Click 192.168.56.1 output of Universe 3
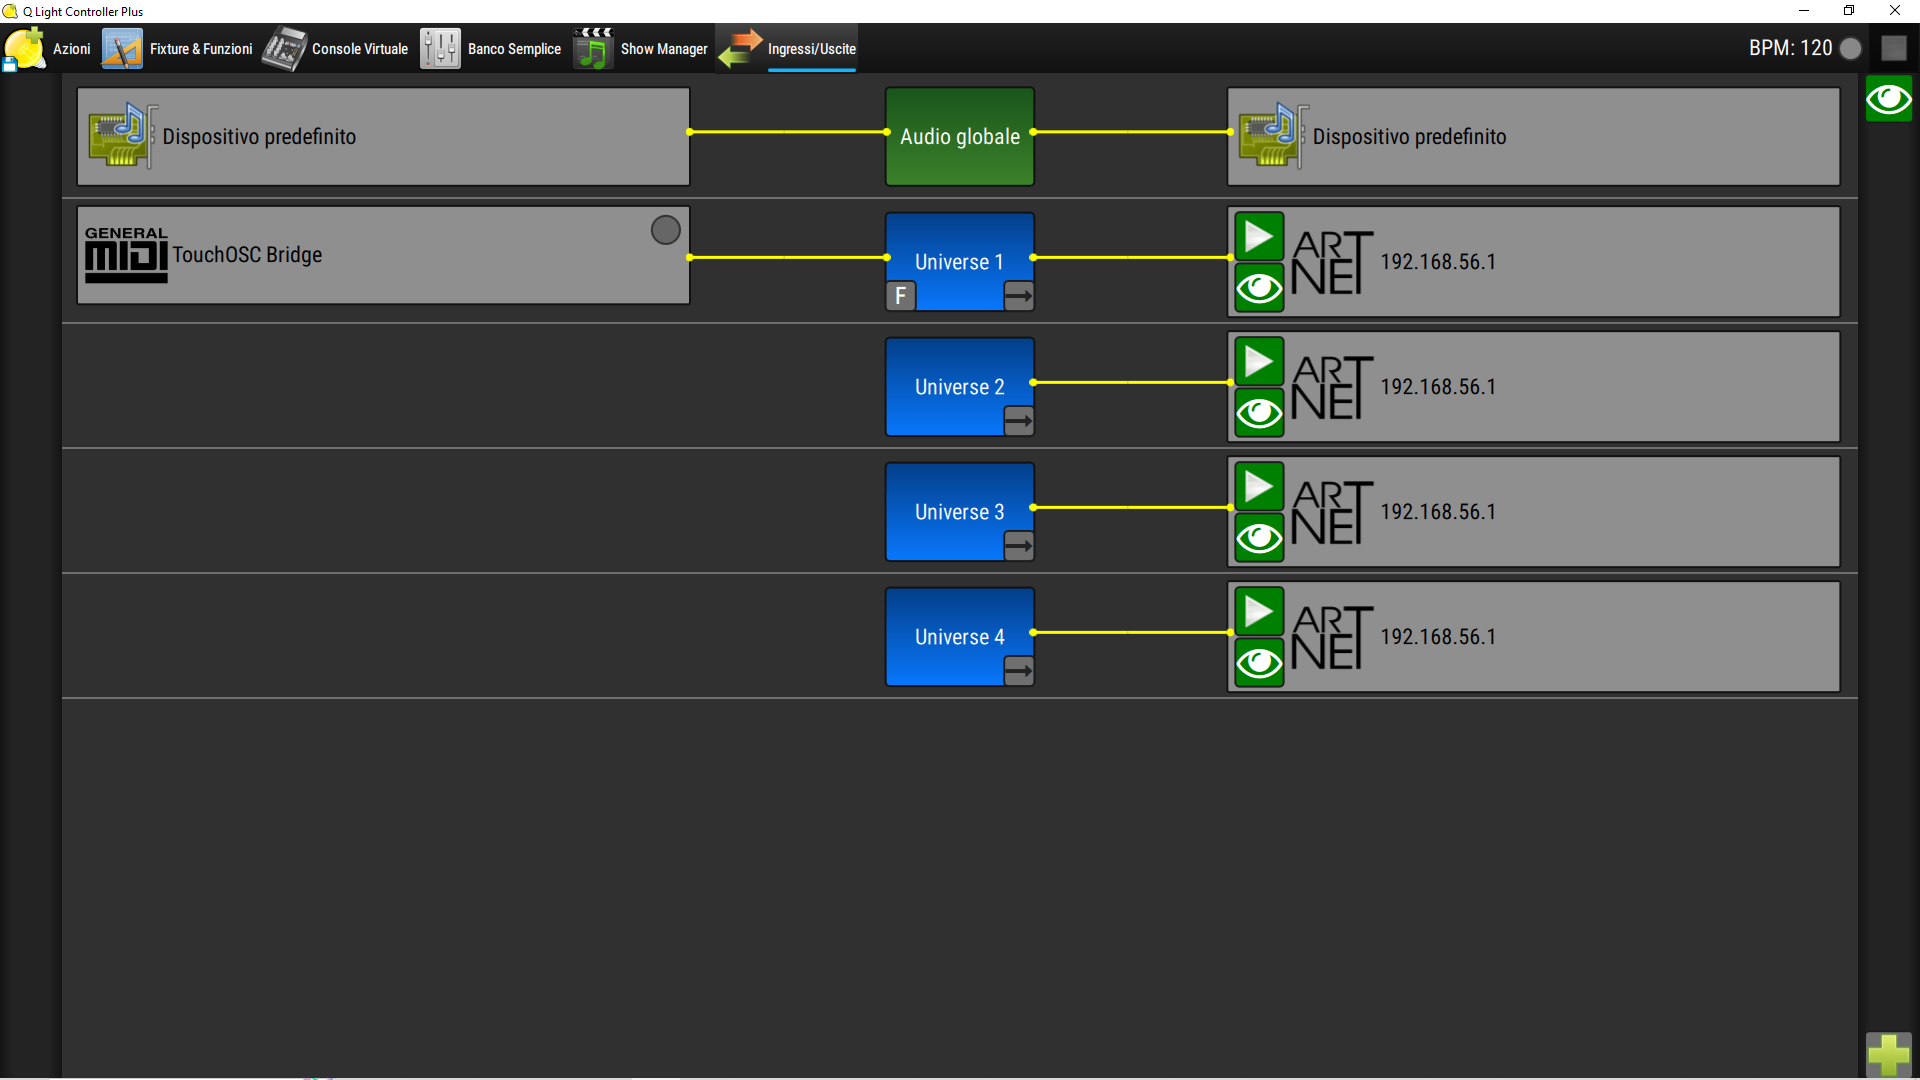Image resolution: width=1920 pixels, height=1080 pixels. [1438, 512]
